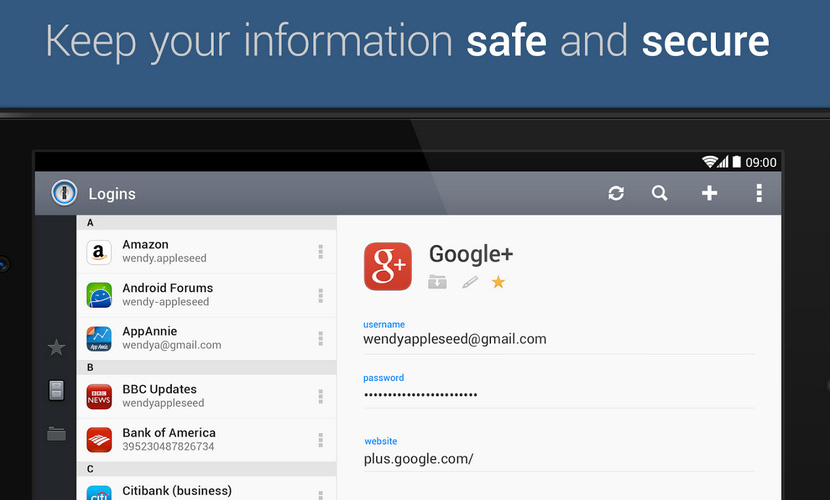Add a new login with plus icon
This screenshot has height=500, width=830.
pyautogui.click(x=709, y=193)
